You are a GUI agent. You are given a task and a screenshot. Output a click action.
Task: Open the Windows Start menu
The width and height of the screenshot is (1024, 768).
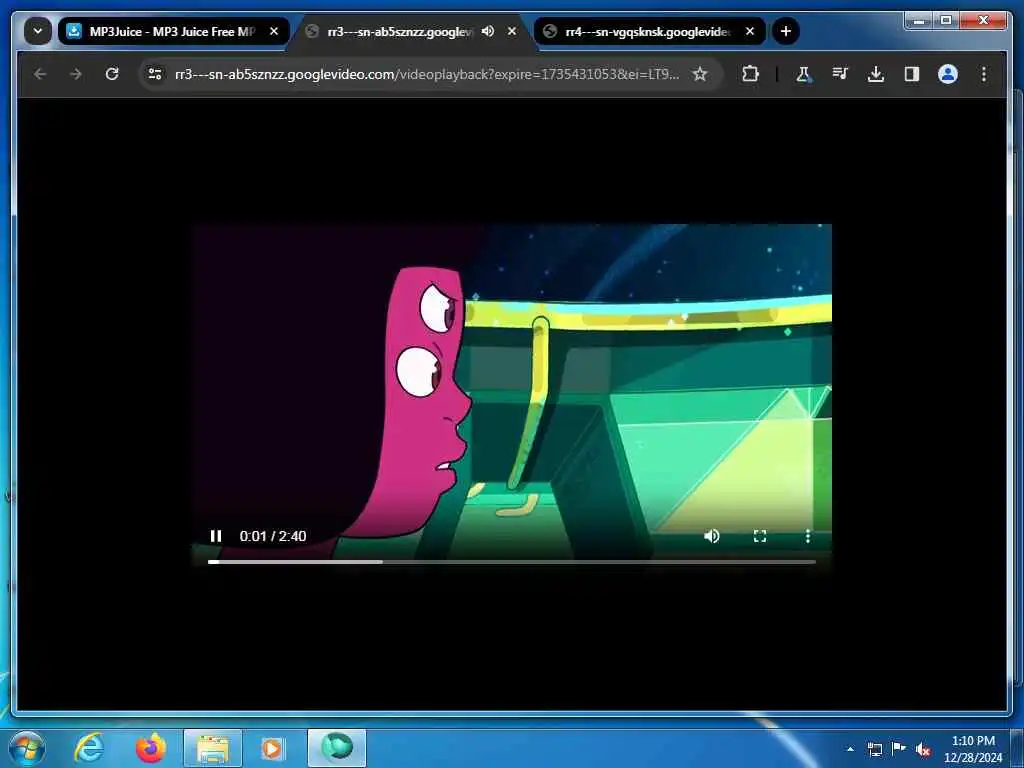27,748
